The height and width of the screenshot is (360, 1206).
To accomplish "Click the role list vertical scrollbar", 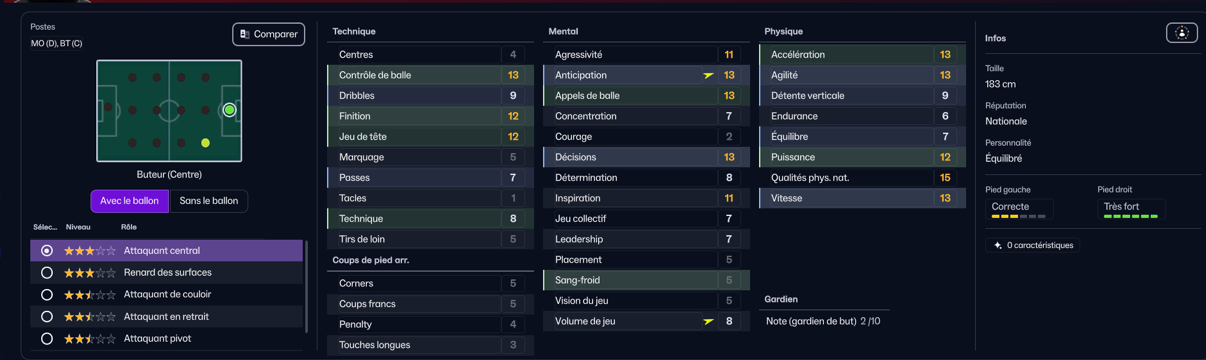I will [306, 285].
